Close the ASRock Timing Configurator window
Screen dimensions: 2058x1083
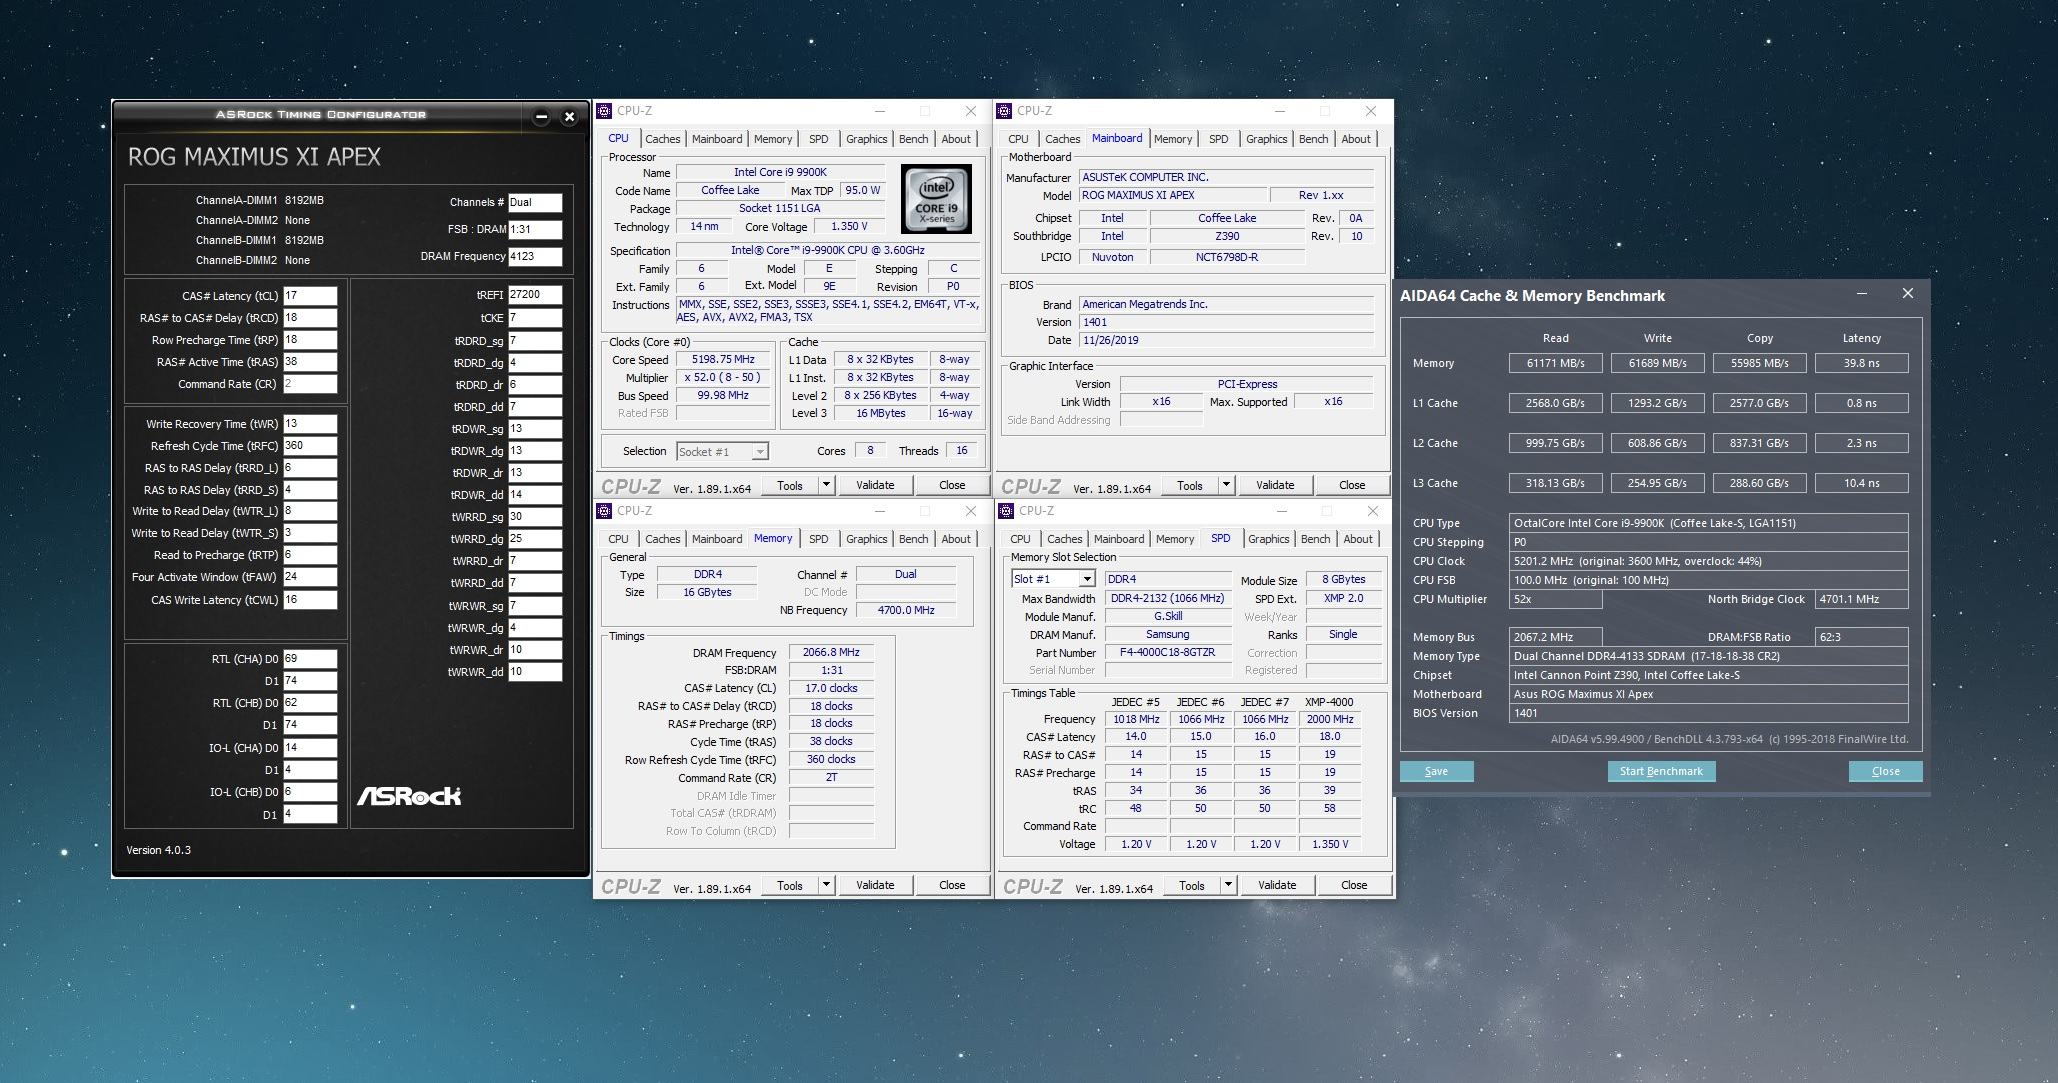click(x=569, y=117)
